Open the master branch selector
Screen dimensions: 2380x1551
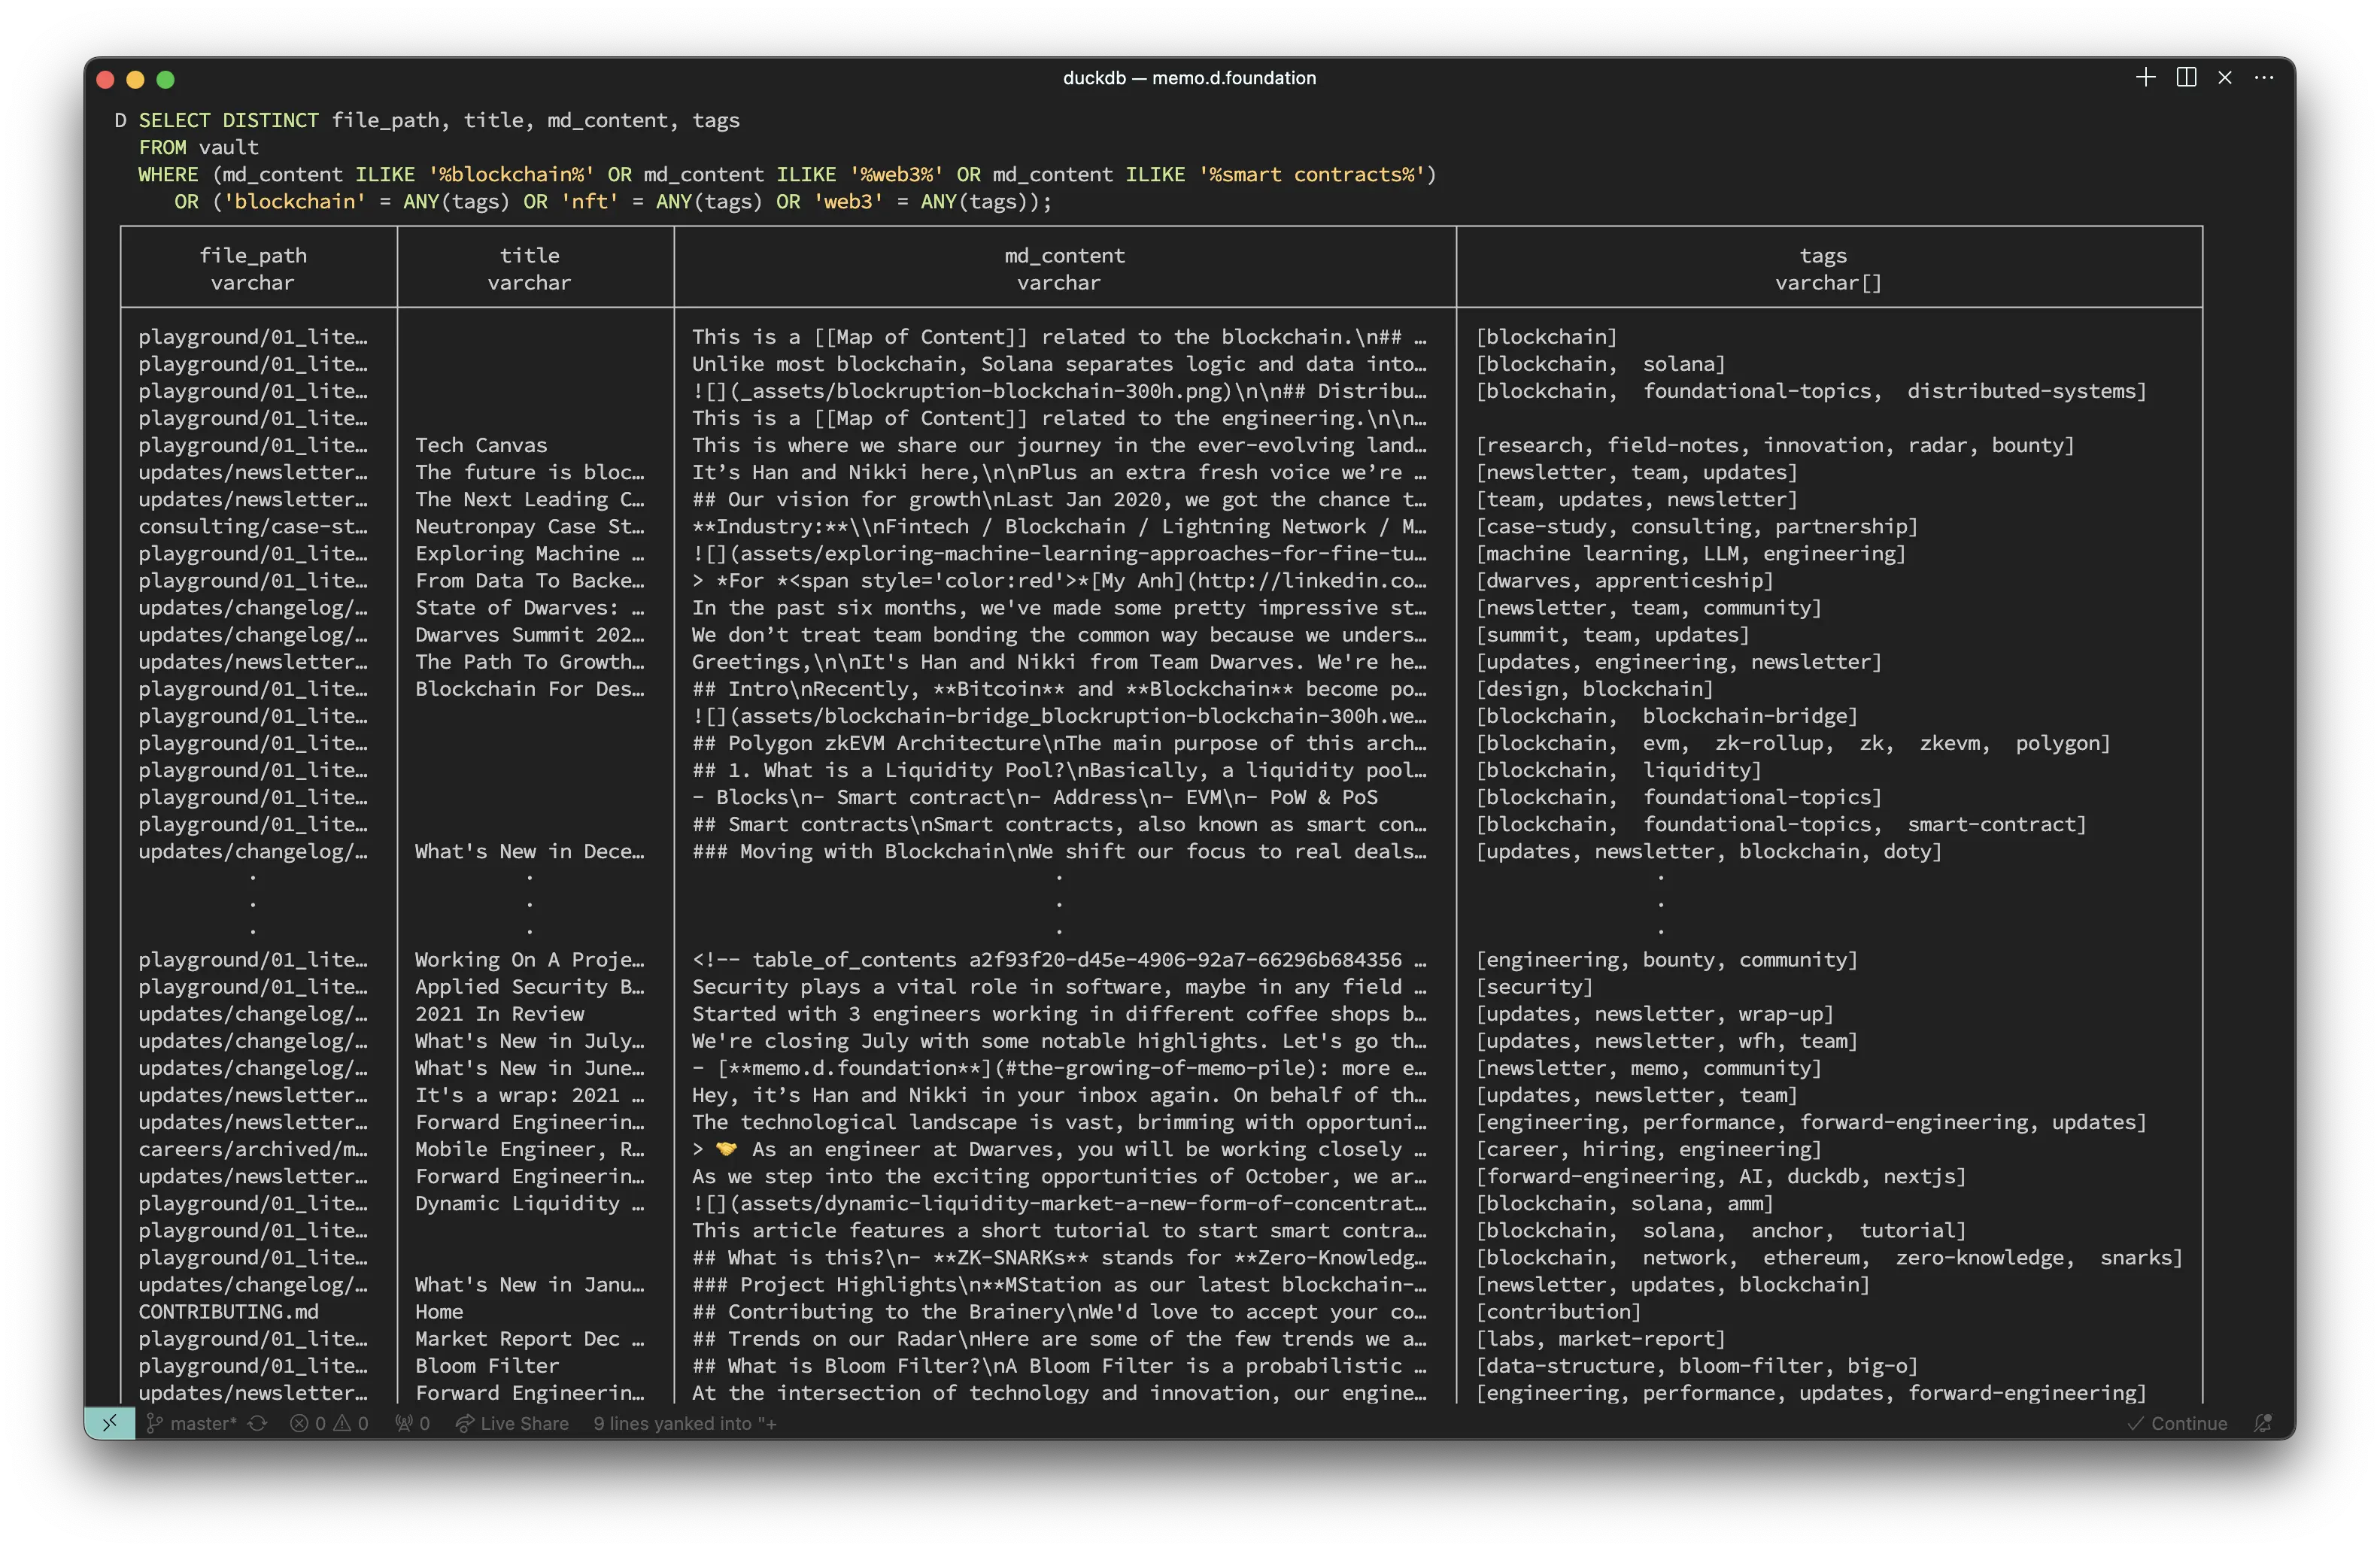pyautogui.click(x=191, y=1423)
